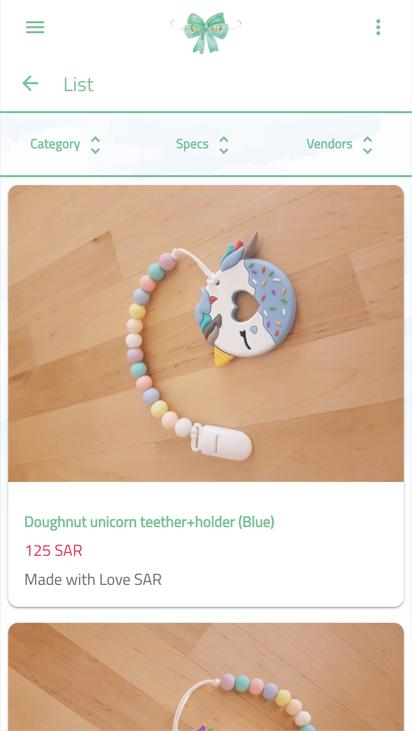Screen dimensions: 412x731
Task: Open the hamburger navigation menu
Action: pyautogui.click(x=35, y=27)
